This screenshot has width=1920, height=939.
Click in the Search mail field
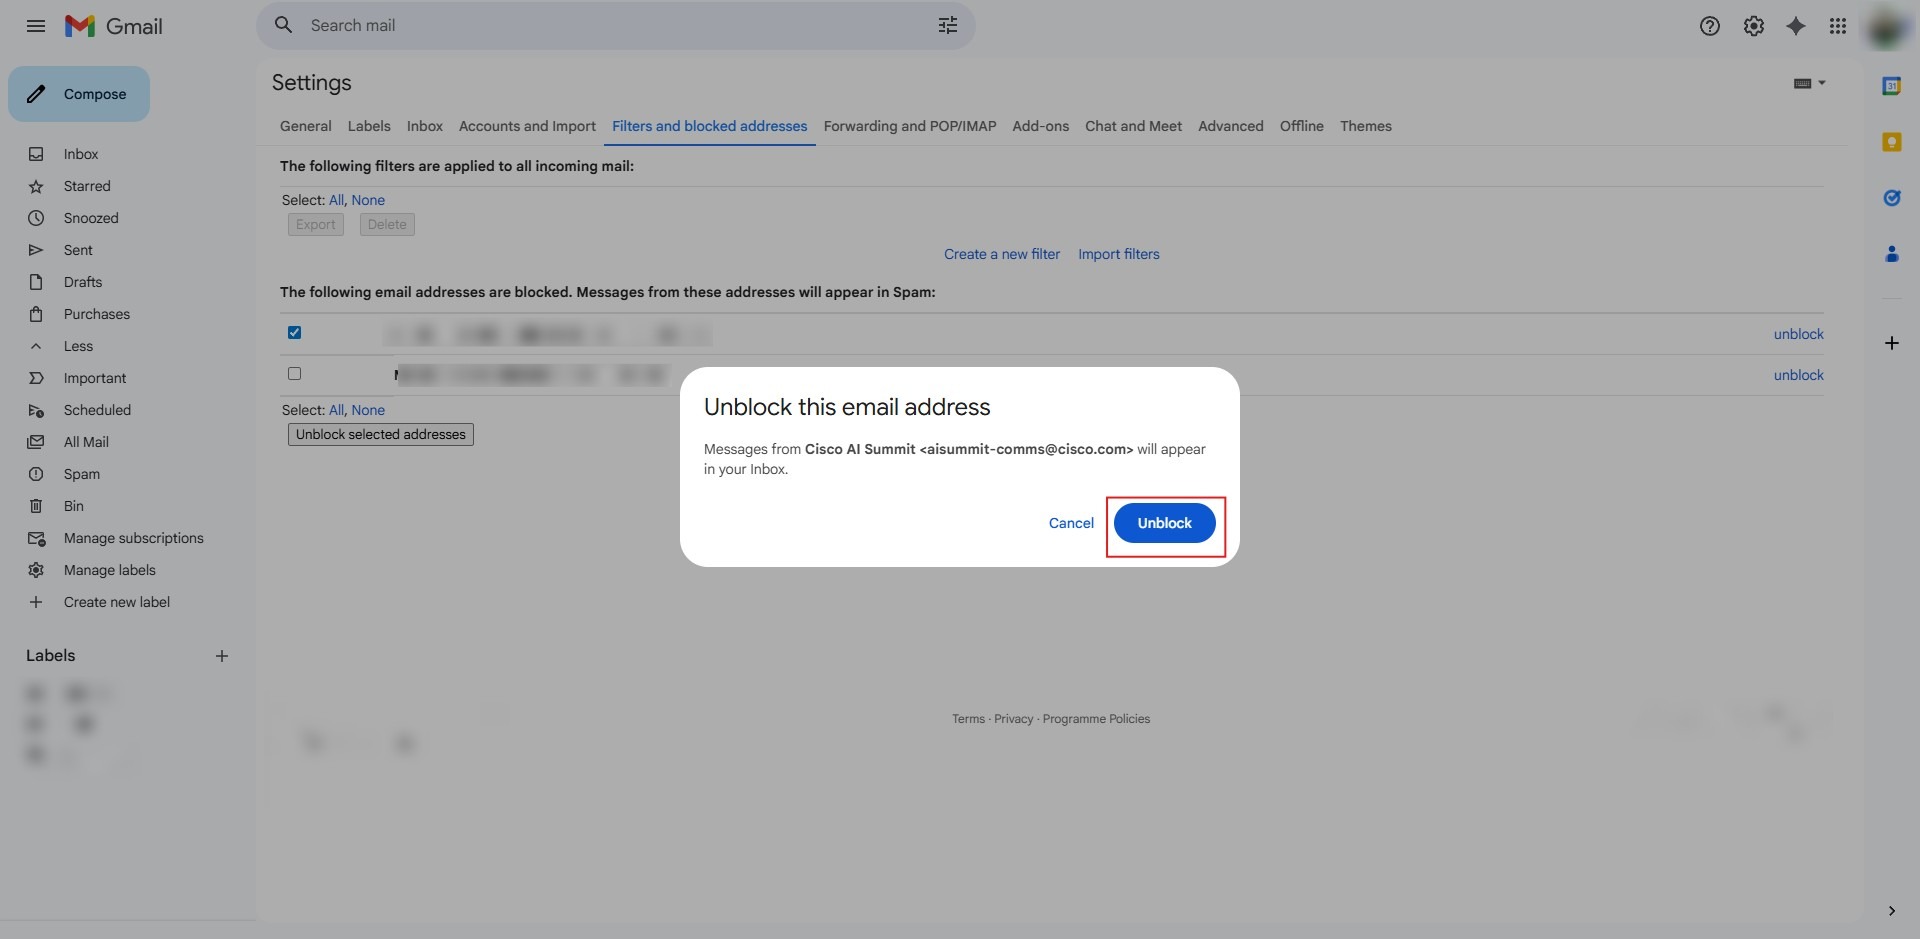600,26
